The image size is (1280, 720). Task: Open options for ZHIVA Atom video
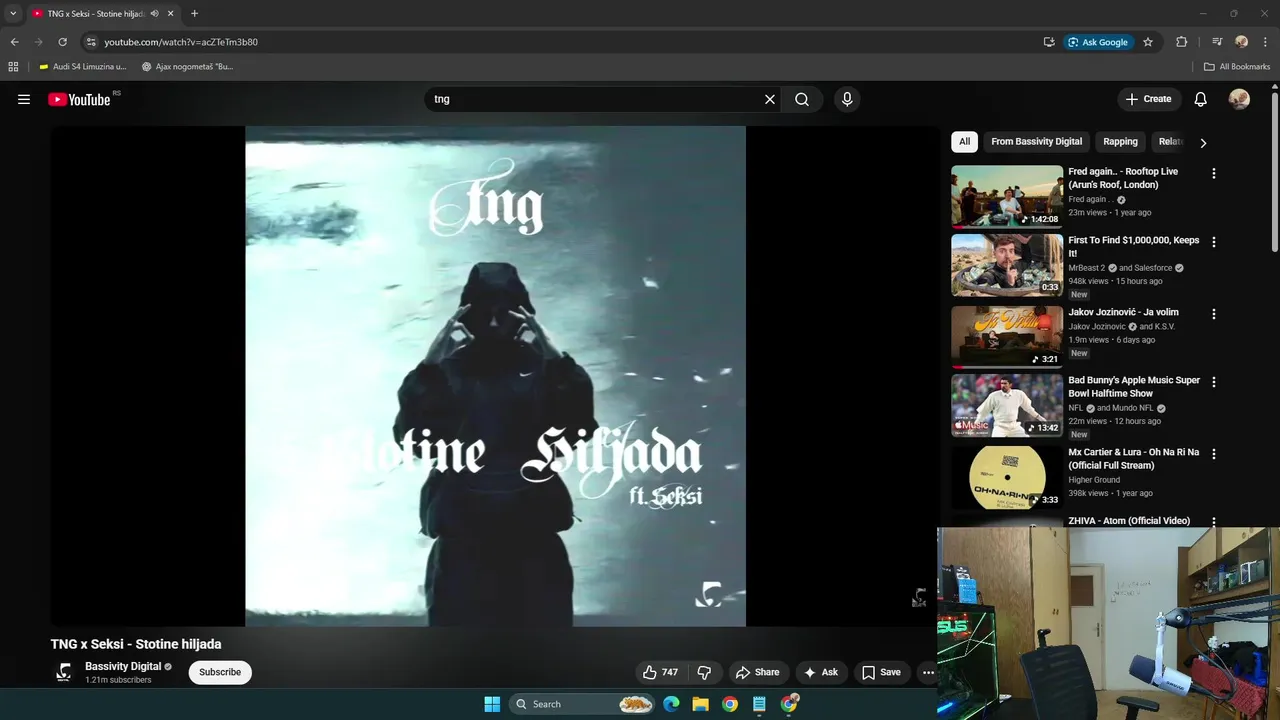tap(1214, 521)
